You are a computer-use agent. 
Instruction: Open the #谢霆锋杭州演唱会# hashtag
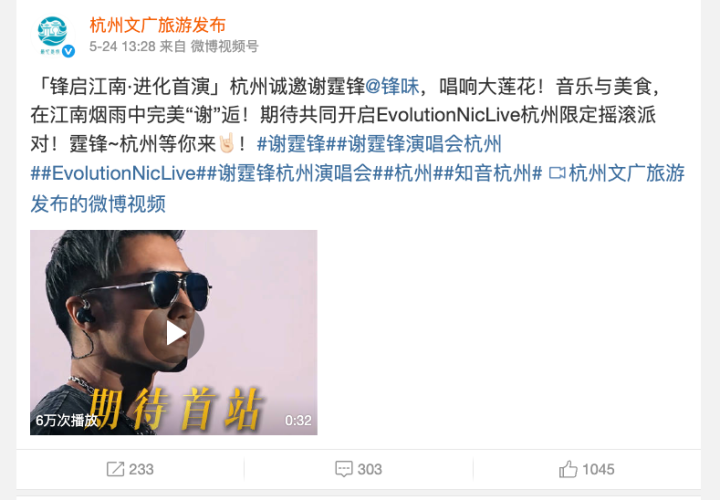tap(295, 173)
